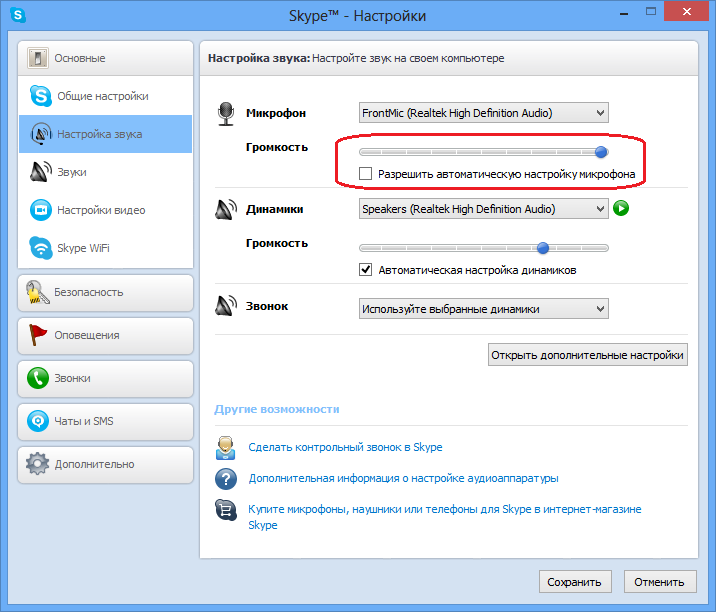Select Настройка звука in sidebar
The height and width of the screenshot is (612, 716).
coord(105,134)
